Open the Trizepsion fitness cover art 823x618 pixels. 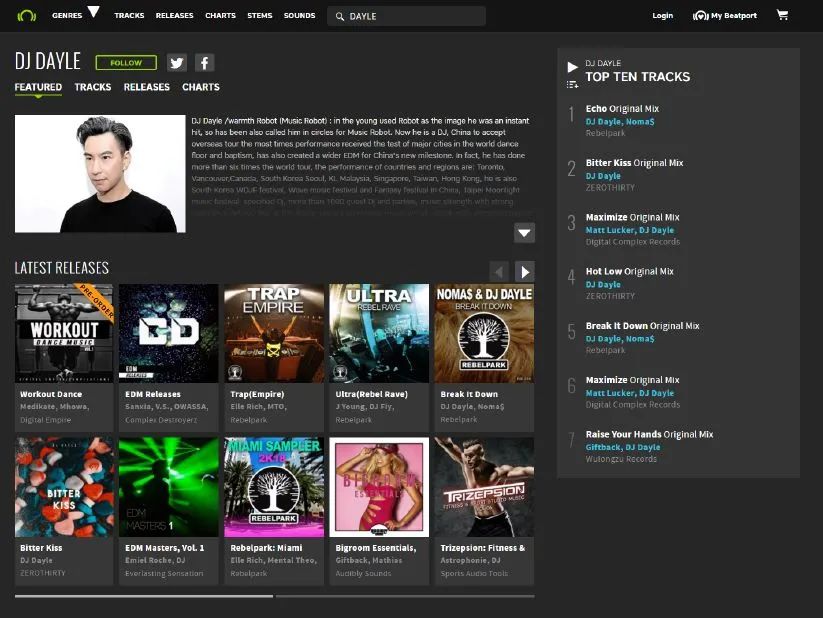click(484, 487)
